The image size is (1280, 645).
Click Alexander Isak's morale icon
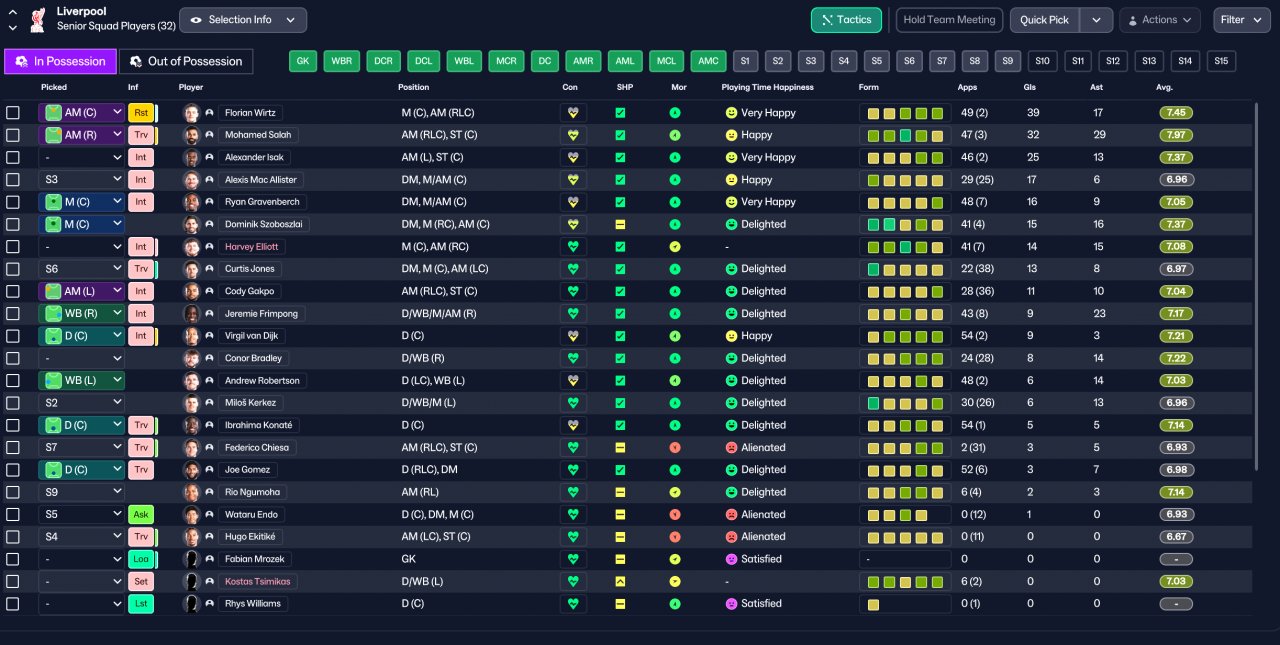pyautogui.click(x=675, y=157)
